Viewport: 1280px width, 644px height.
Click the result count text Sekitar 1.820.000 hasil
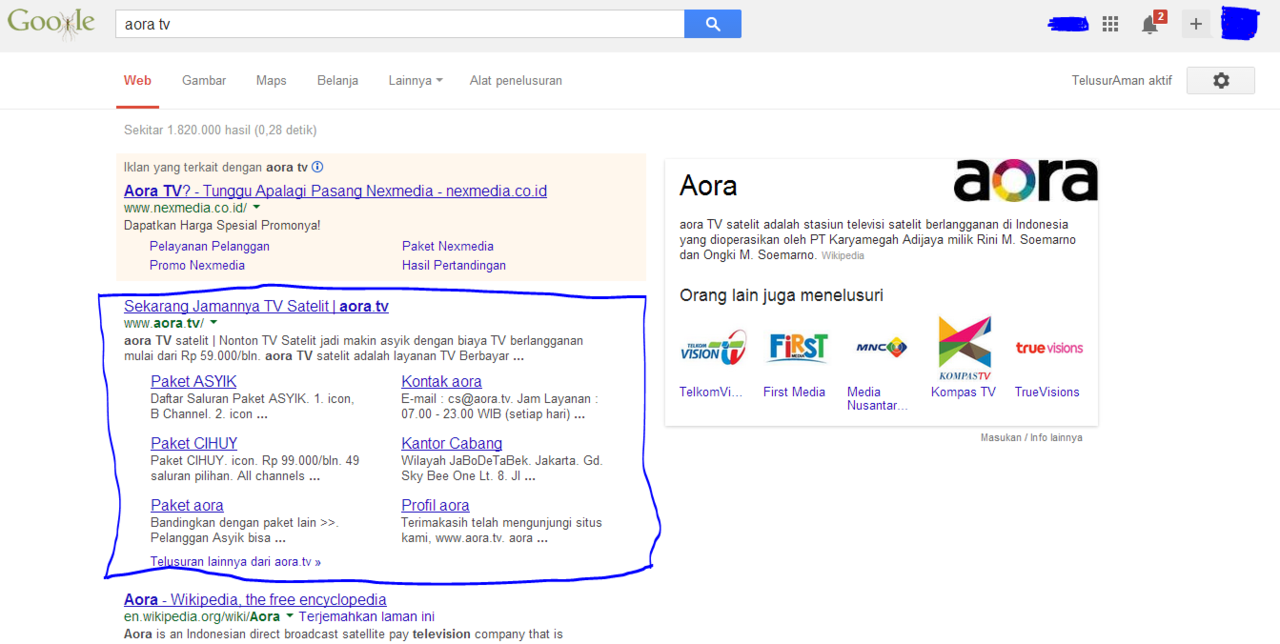[220, 130]
